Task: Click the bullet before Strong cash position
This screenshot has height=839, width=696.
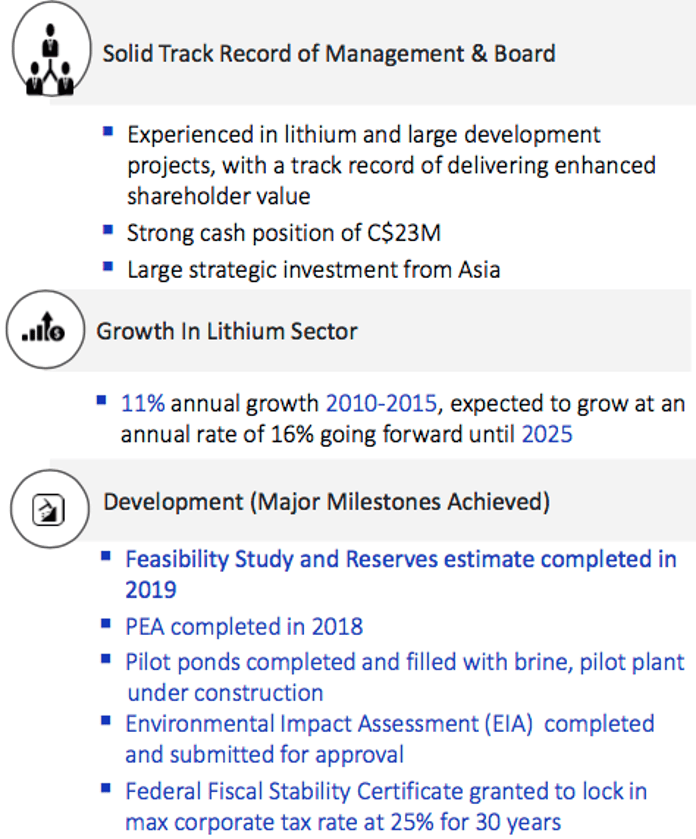Action: point(108,230)
